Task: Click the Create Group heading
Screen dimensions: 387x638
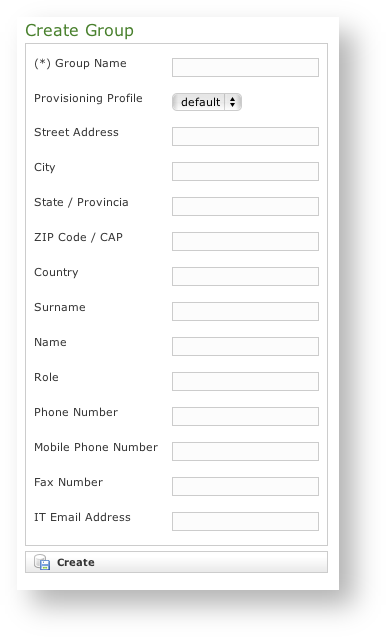Action: point(79,31)
